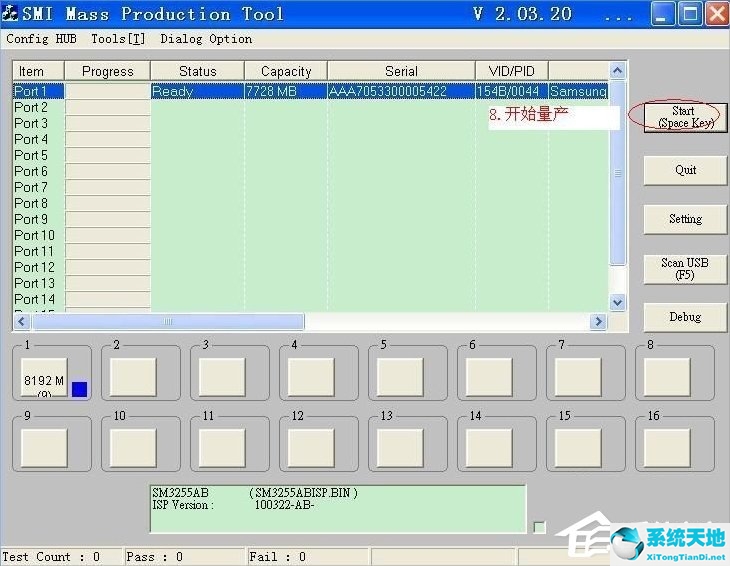Click the slot 9 port button
Image resolution: width=730 pixels, height=566 pixels.
(44, 448)
